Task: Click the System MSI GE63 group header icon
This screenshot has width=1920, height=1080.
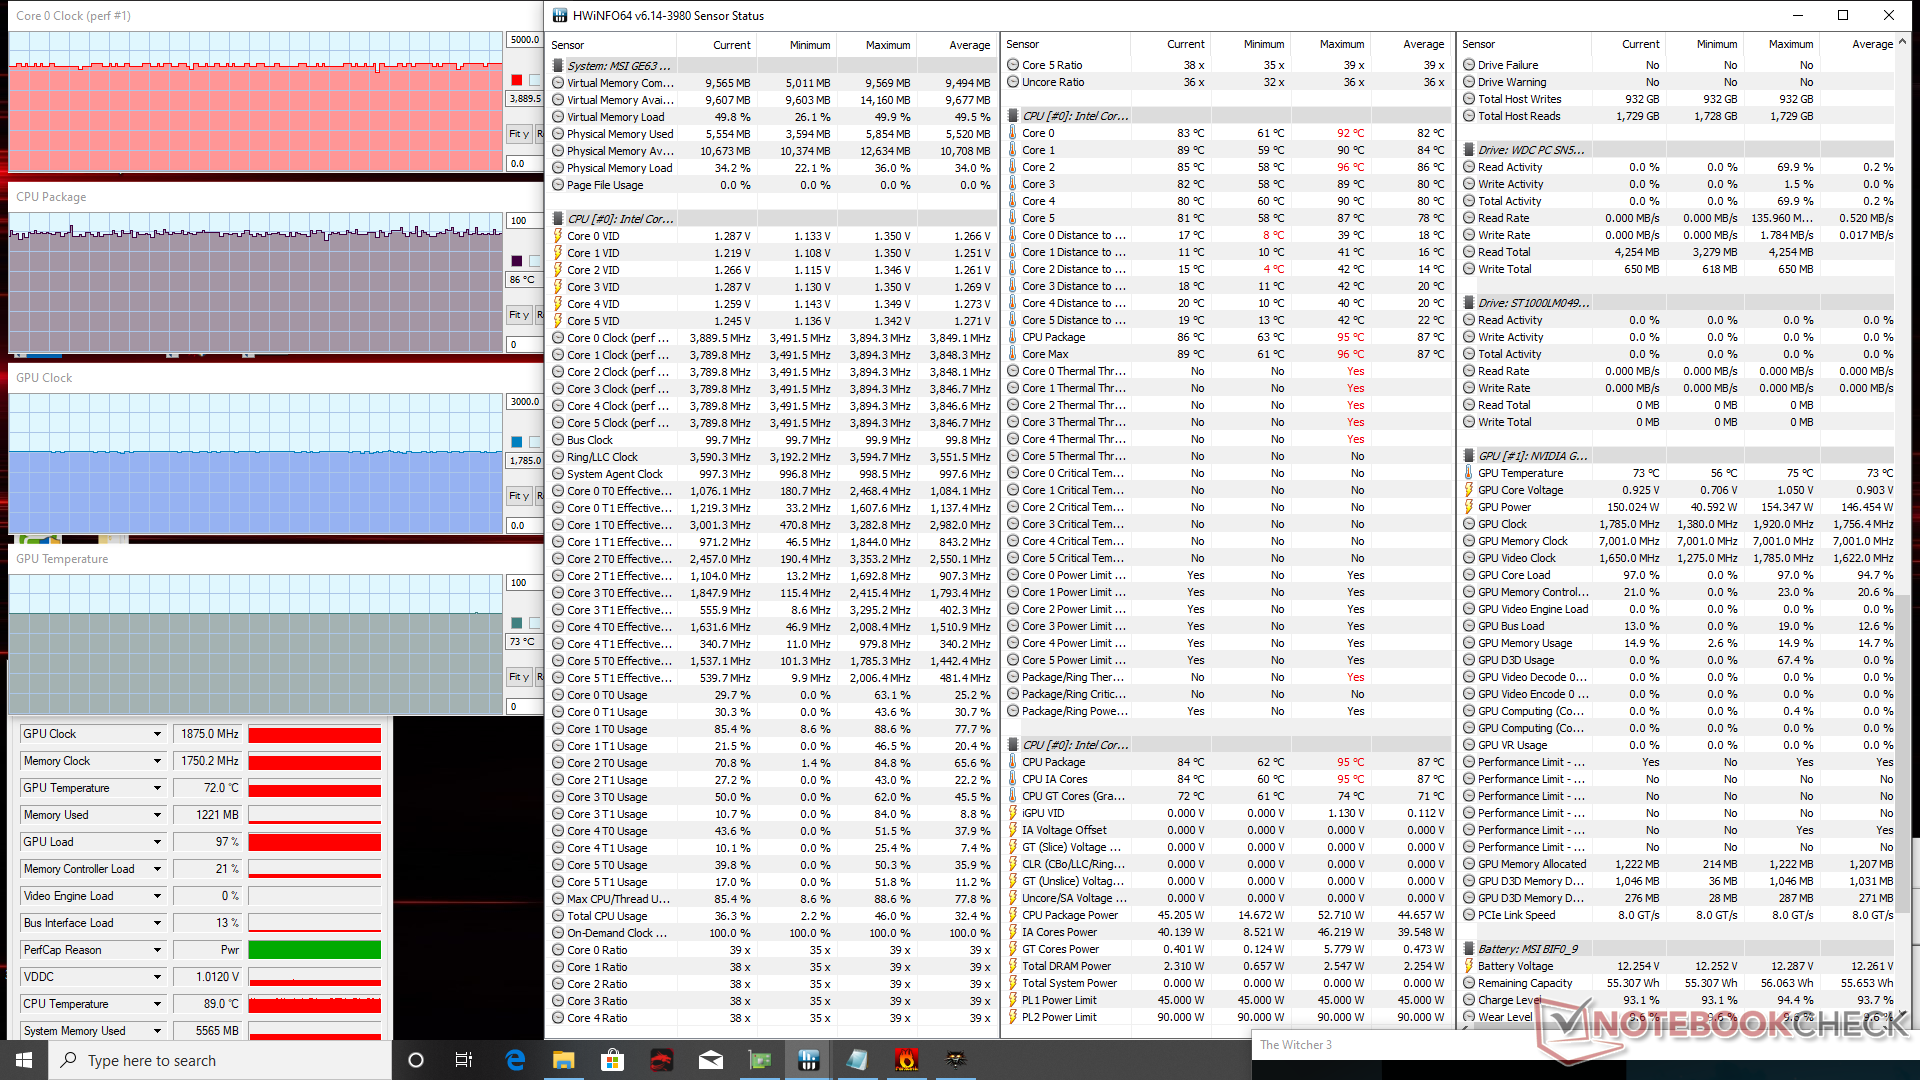Action: pyautogui.click(x=558, y=66)
